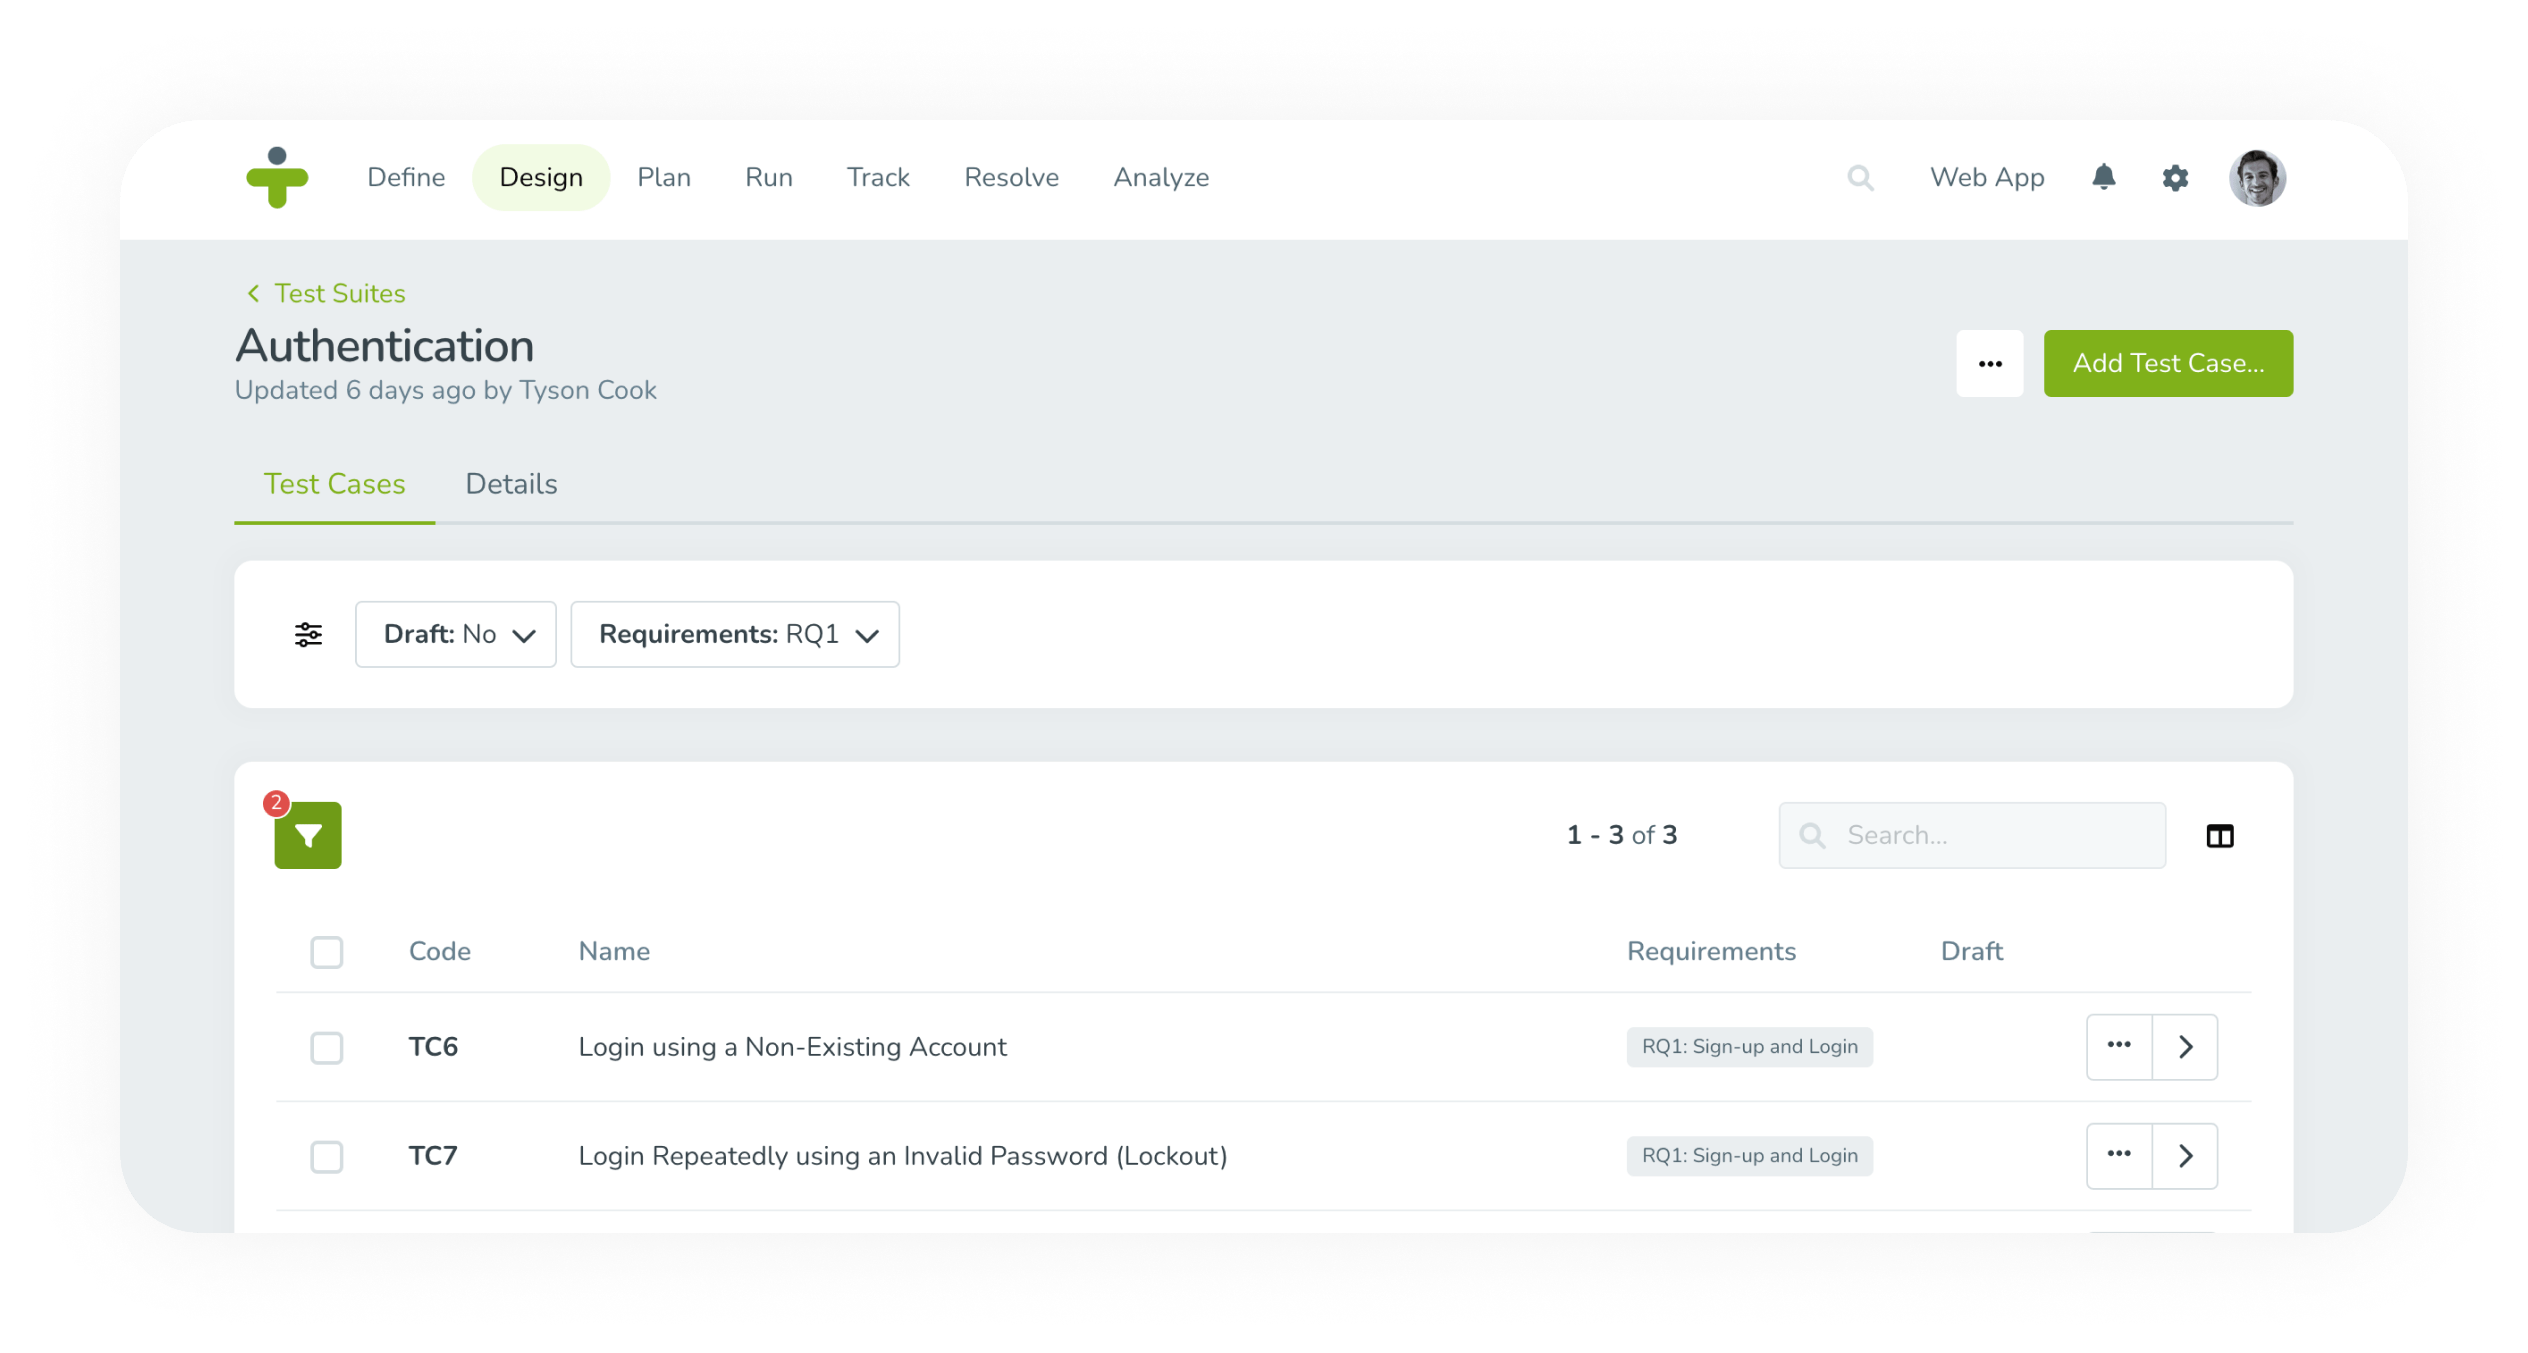Open the suite actions ellipsis menu

1989,363
